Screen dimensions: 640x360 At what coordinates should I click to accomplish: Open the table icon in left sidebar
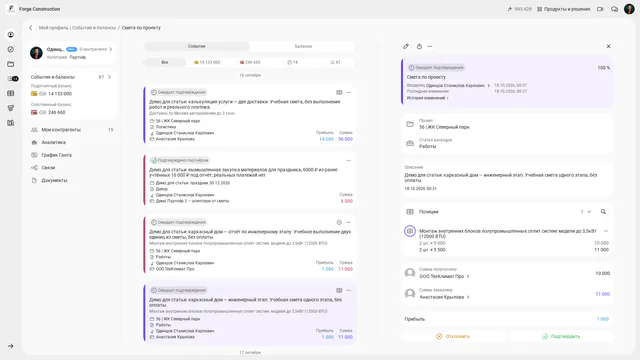(11, 93)
